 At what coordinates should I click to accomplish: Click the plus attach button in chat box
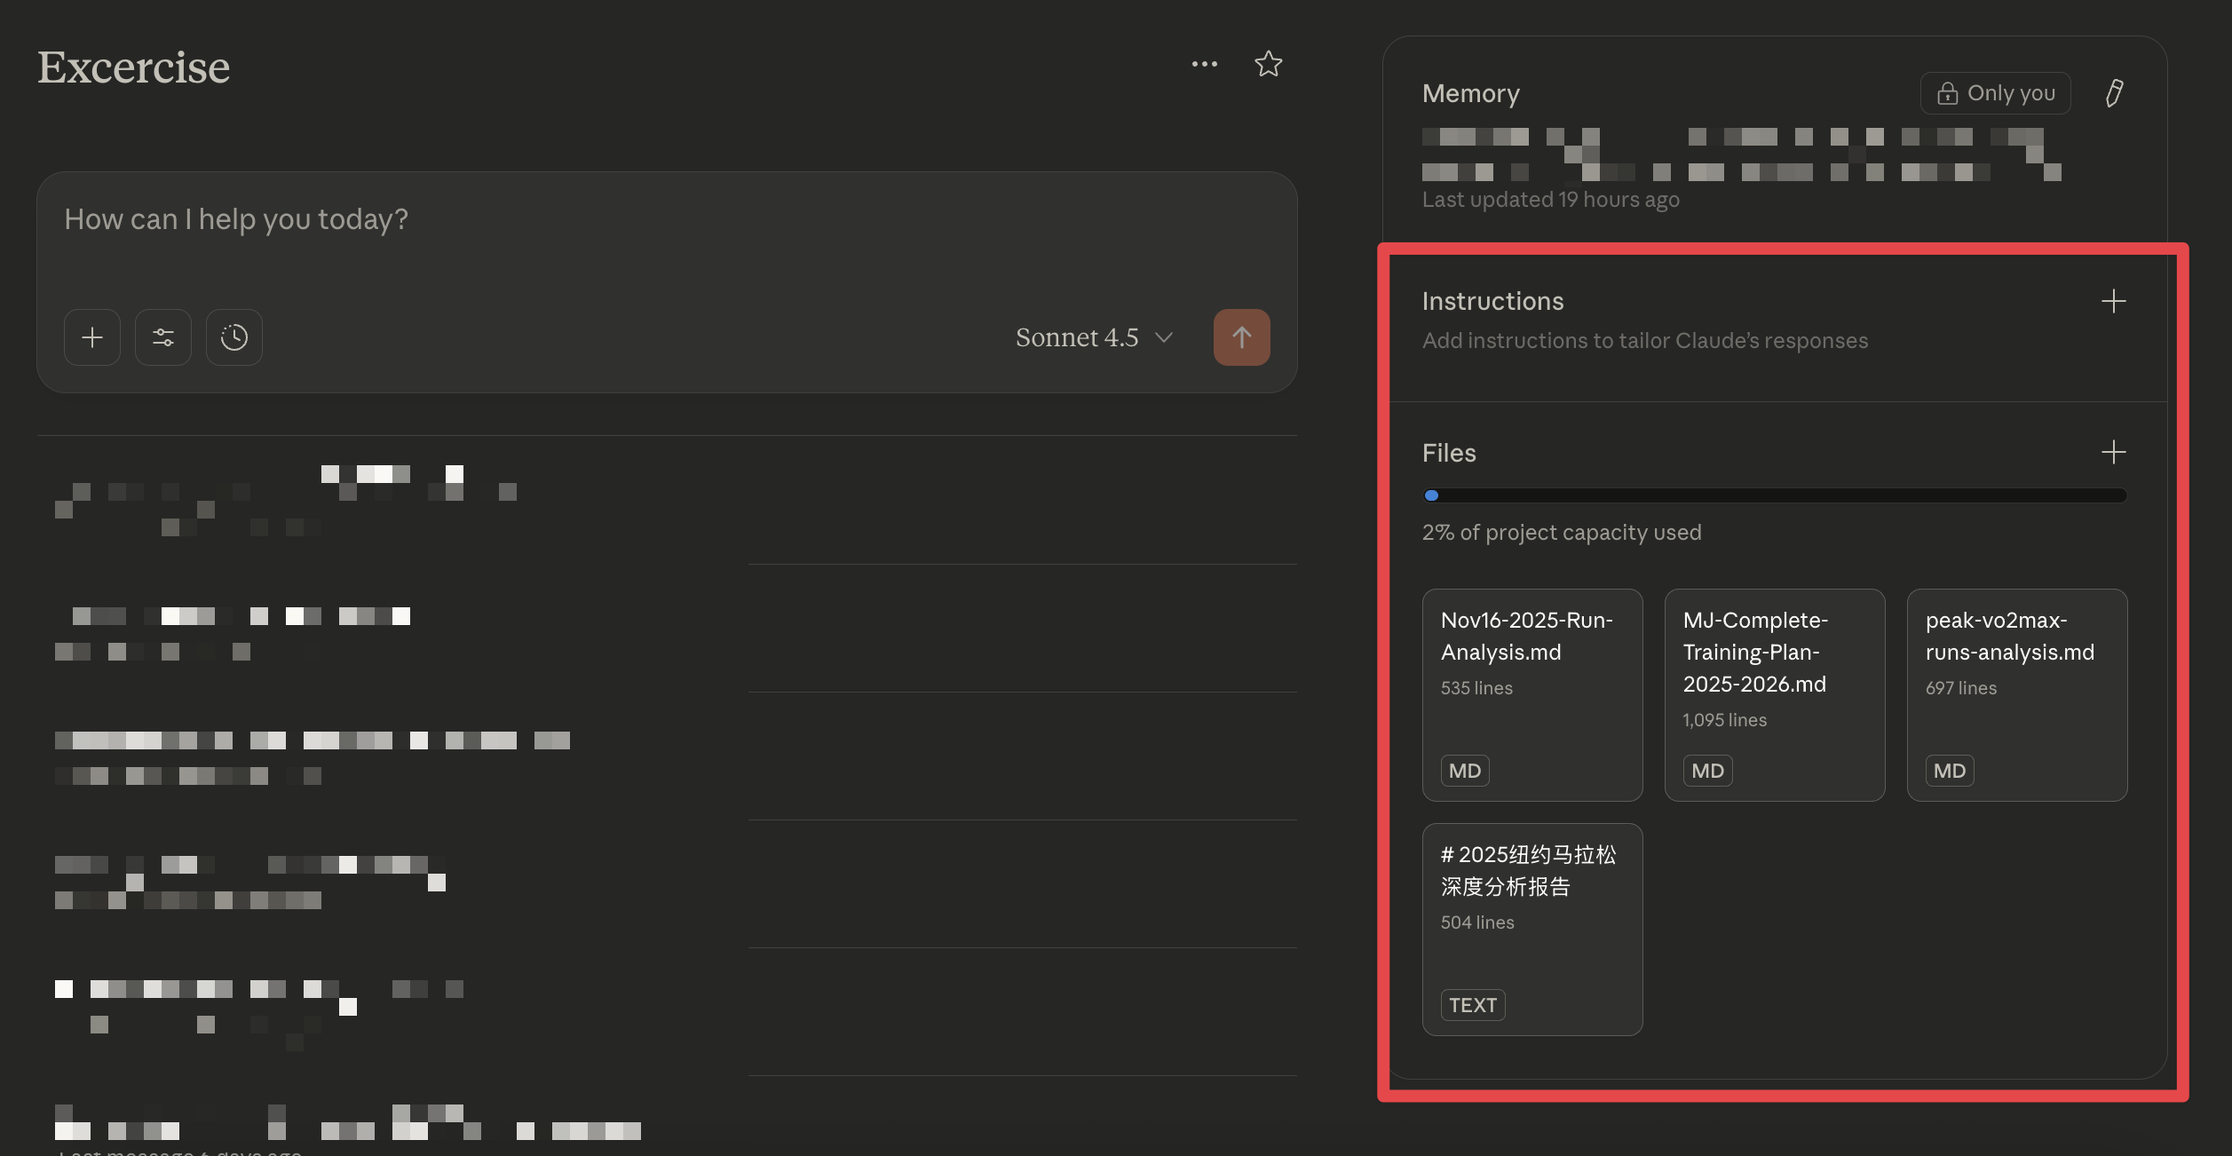click(92, 337)
